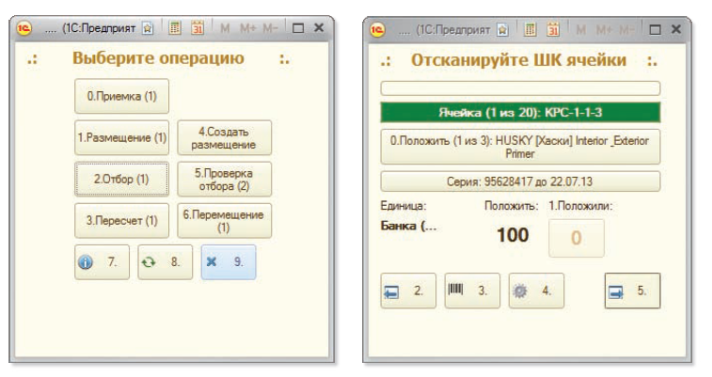Image resolution: width=712 pixels, height=377 pixels.
Task: Close the menu with the X button 9
Action: (x=228, y=262)
